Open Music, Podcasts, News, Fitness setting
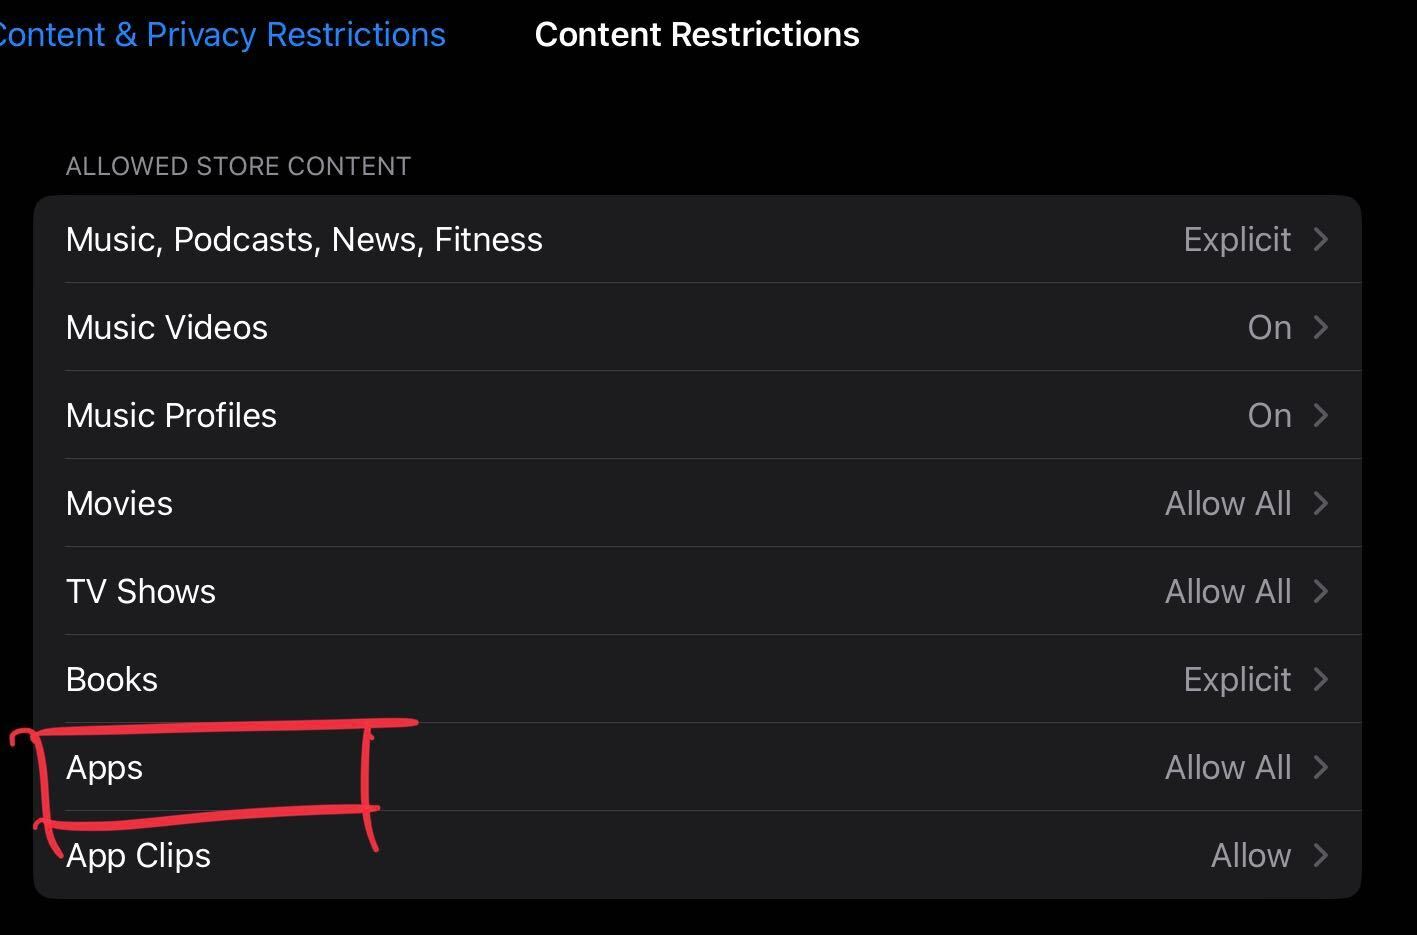 697,239
